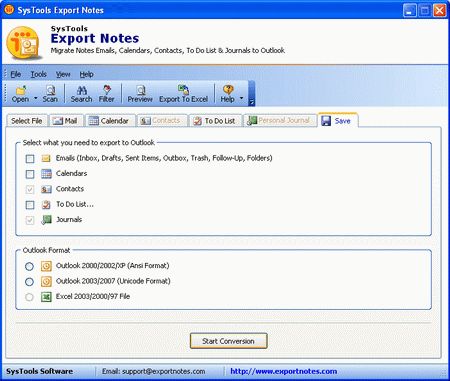Switch to the Calendar tab

110,121
